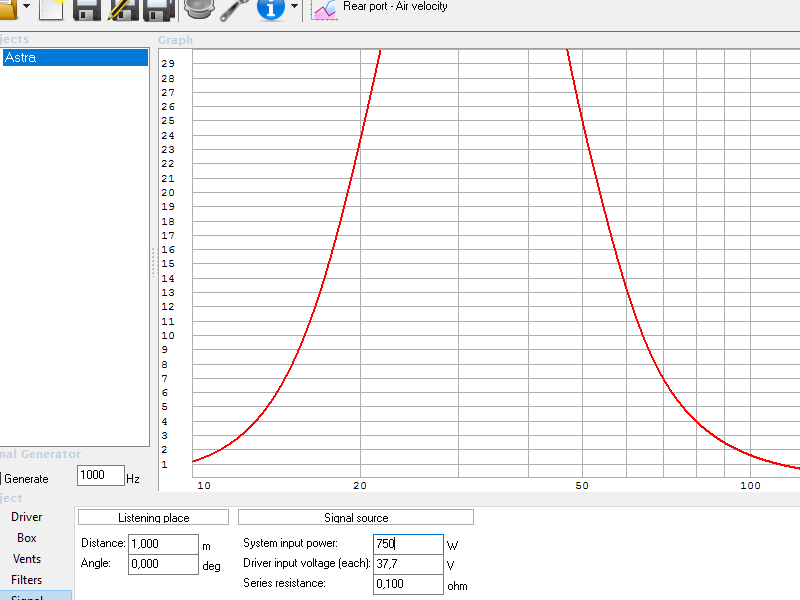Expand the dropdown arrow beside open folder
800x600 pixels.
click(x=25, y=7)
